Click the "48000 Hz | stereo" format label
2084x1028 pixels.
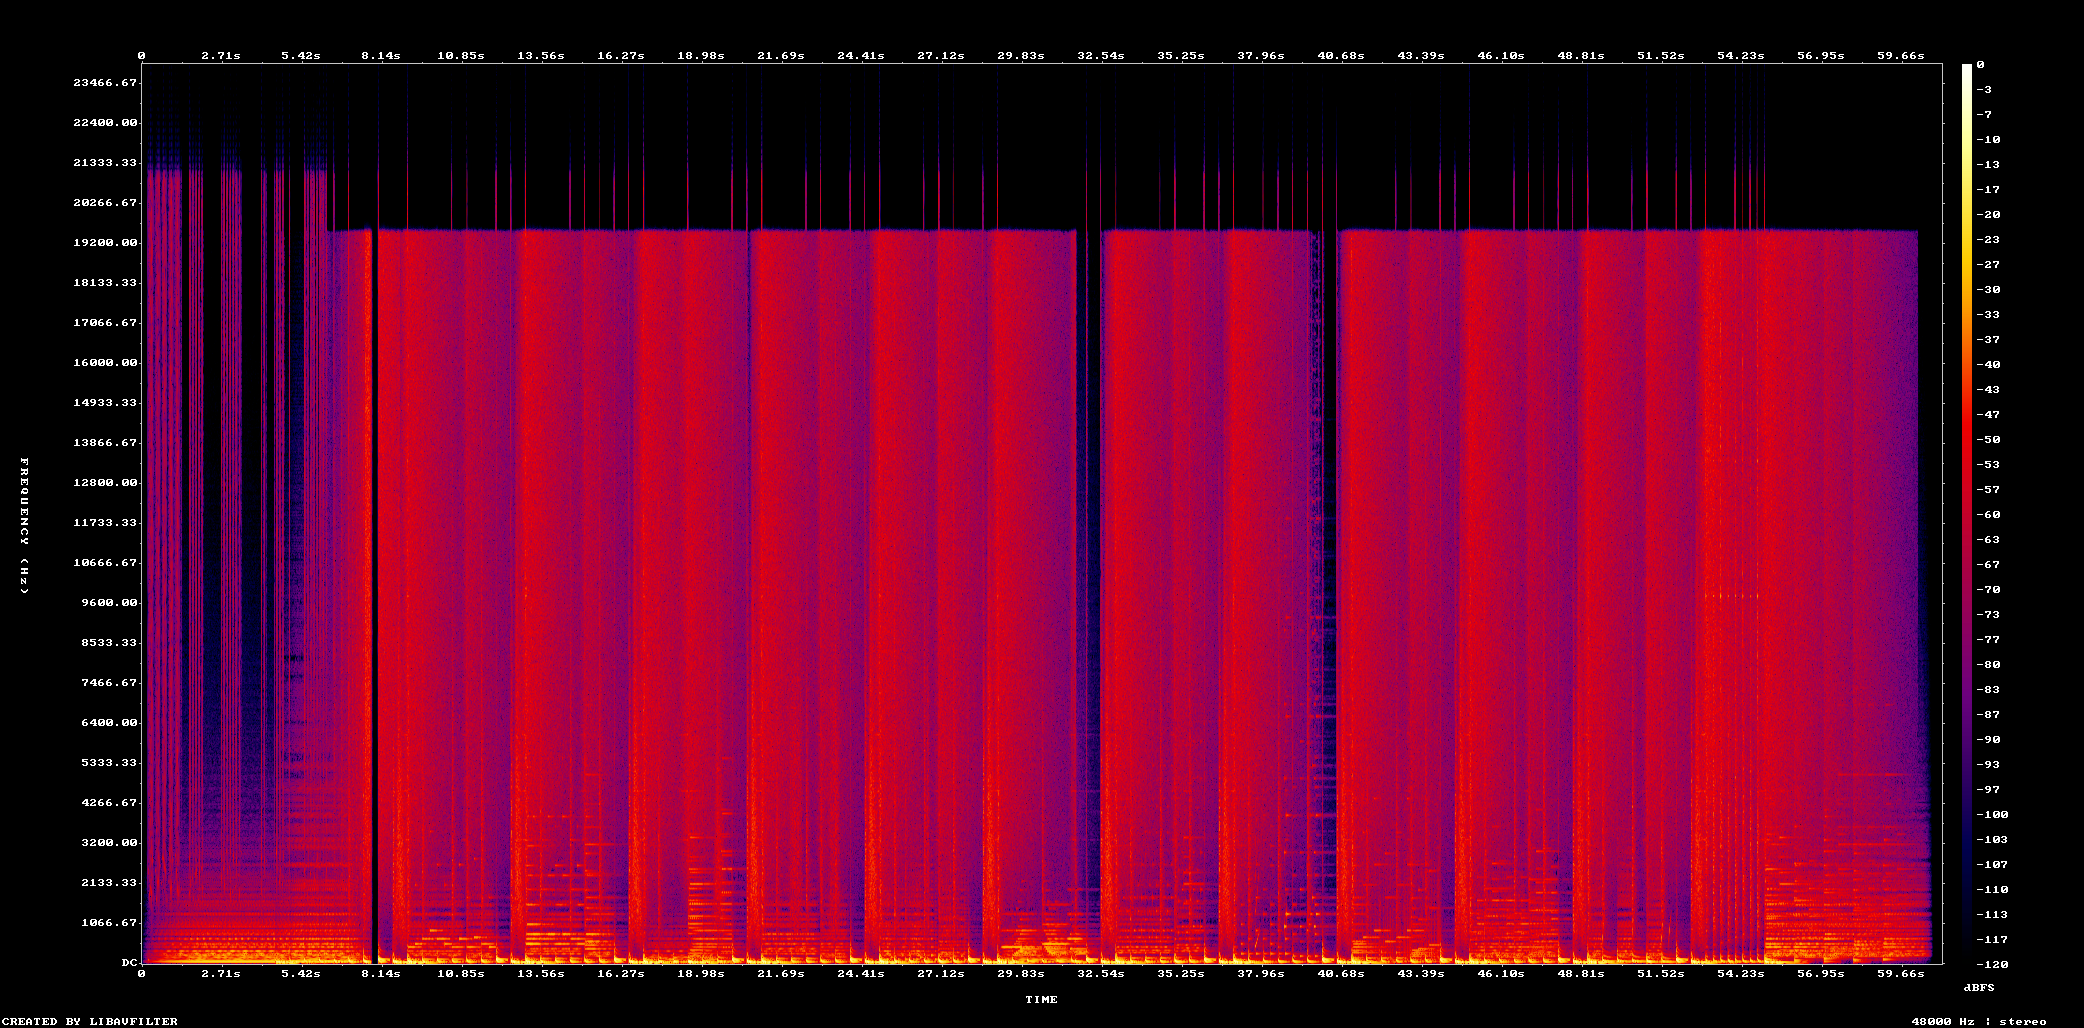pyautogui.click(x=1979, y=1021)
